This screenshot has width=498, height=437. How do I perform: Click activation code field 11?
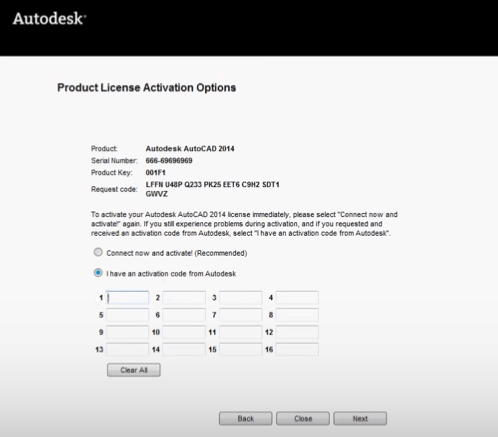point(241,332)
